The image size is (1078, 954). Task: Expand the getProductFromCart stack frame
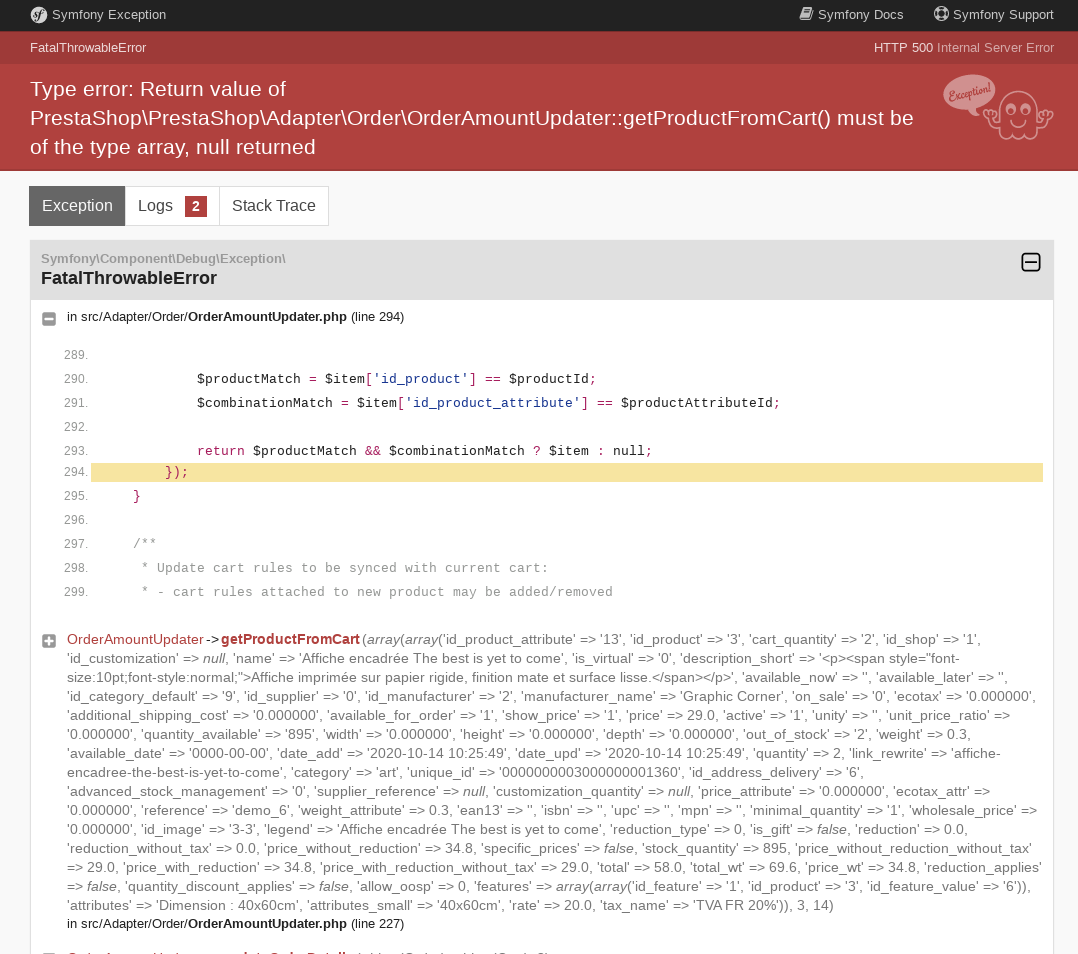coord(49,641)
